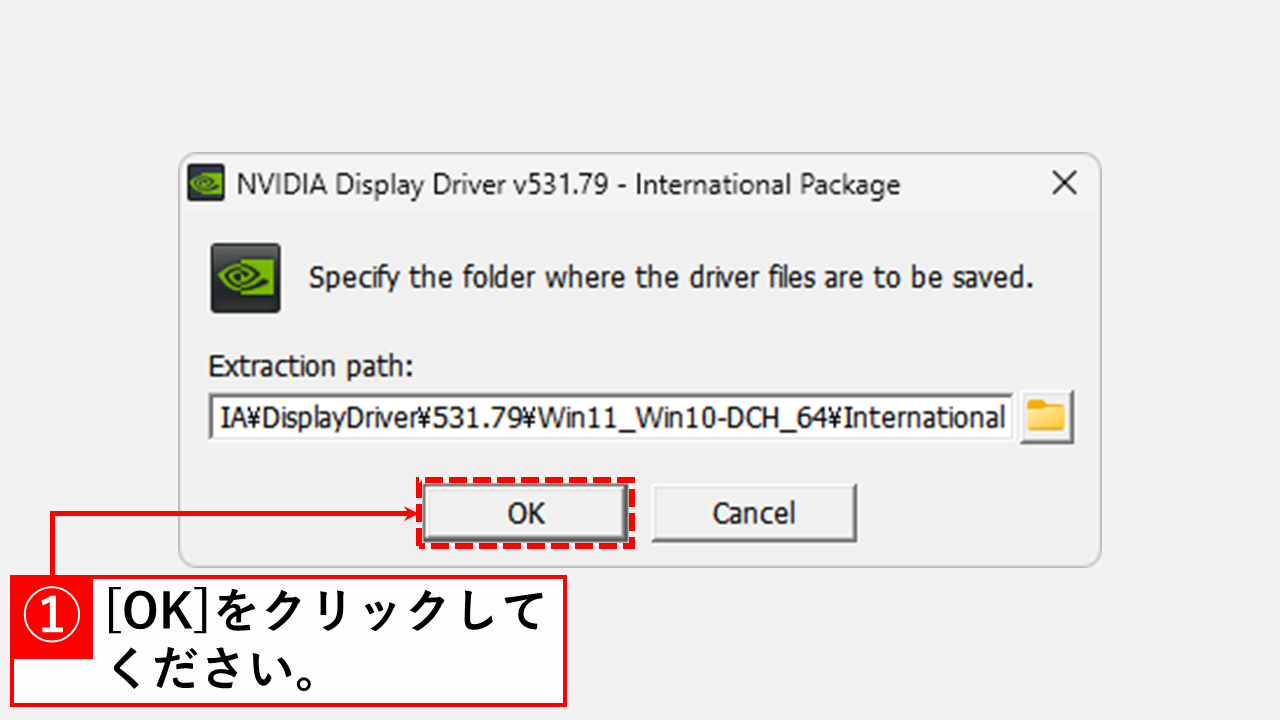Select the NVIDIA logo icon in the title bar
The height and width of the screenshot is (720, 1280).
pyautogui.click(x=205, y=184)
